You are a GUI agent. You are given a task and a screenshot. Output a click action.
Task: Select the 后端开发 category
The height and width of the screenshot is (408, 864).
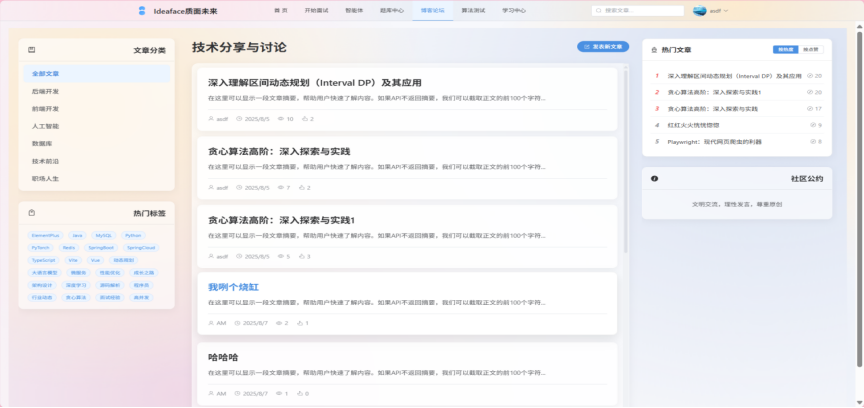[45, 91]
